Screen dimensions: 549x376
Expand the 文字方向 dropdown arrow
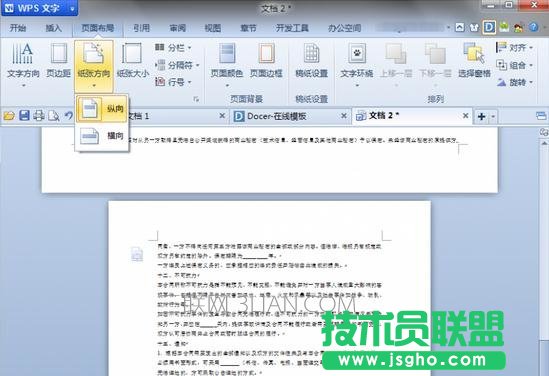[23, 85]
